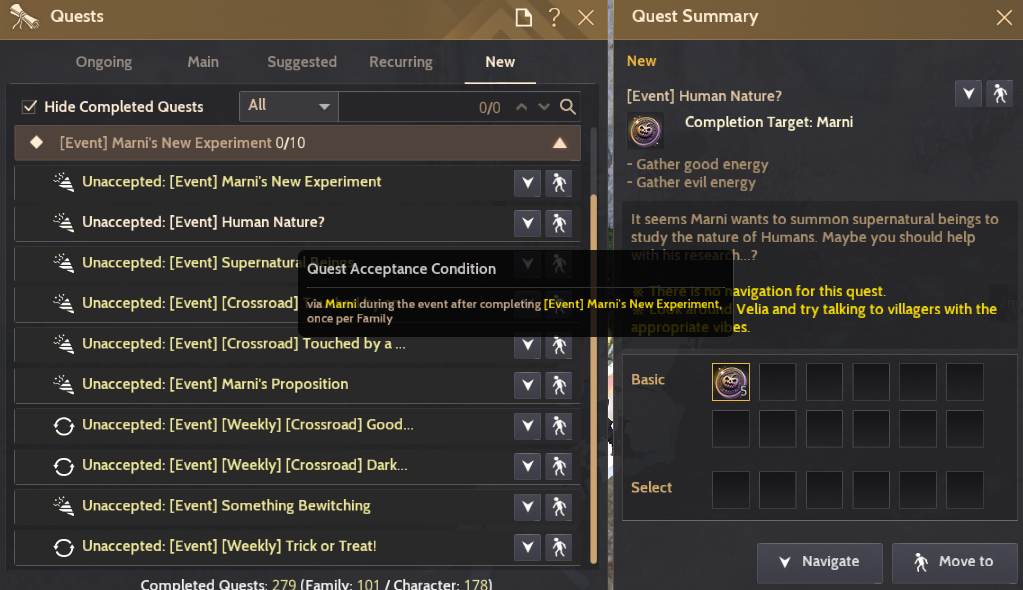The width and height of the screenshot is (1023, 590).
Task: Click the search magnifier icon in Quests
Action: pyautogui.click(x=567, y=107)
